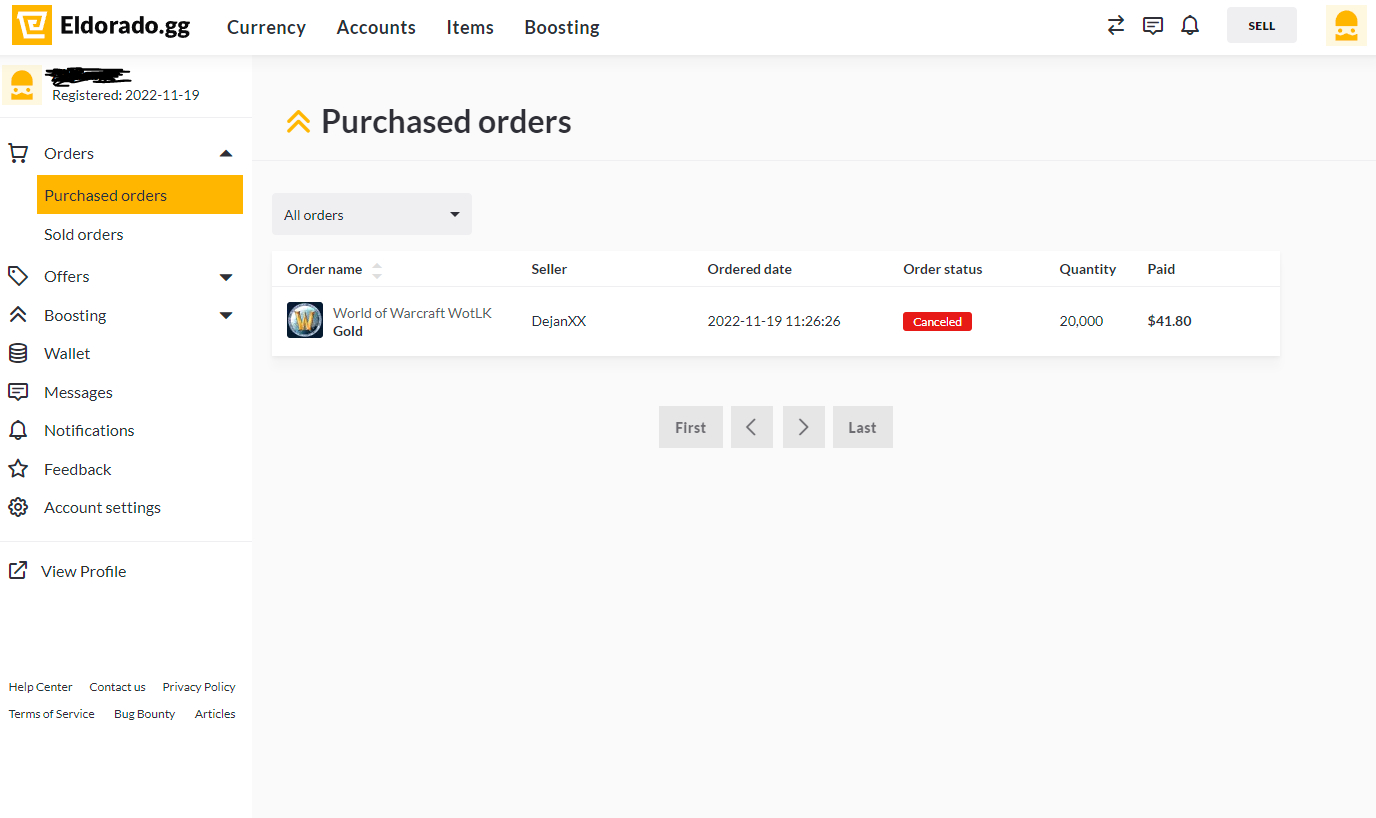Select the Wallet sidebar icon
The image size is (1376, 818).
[18, 353]
